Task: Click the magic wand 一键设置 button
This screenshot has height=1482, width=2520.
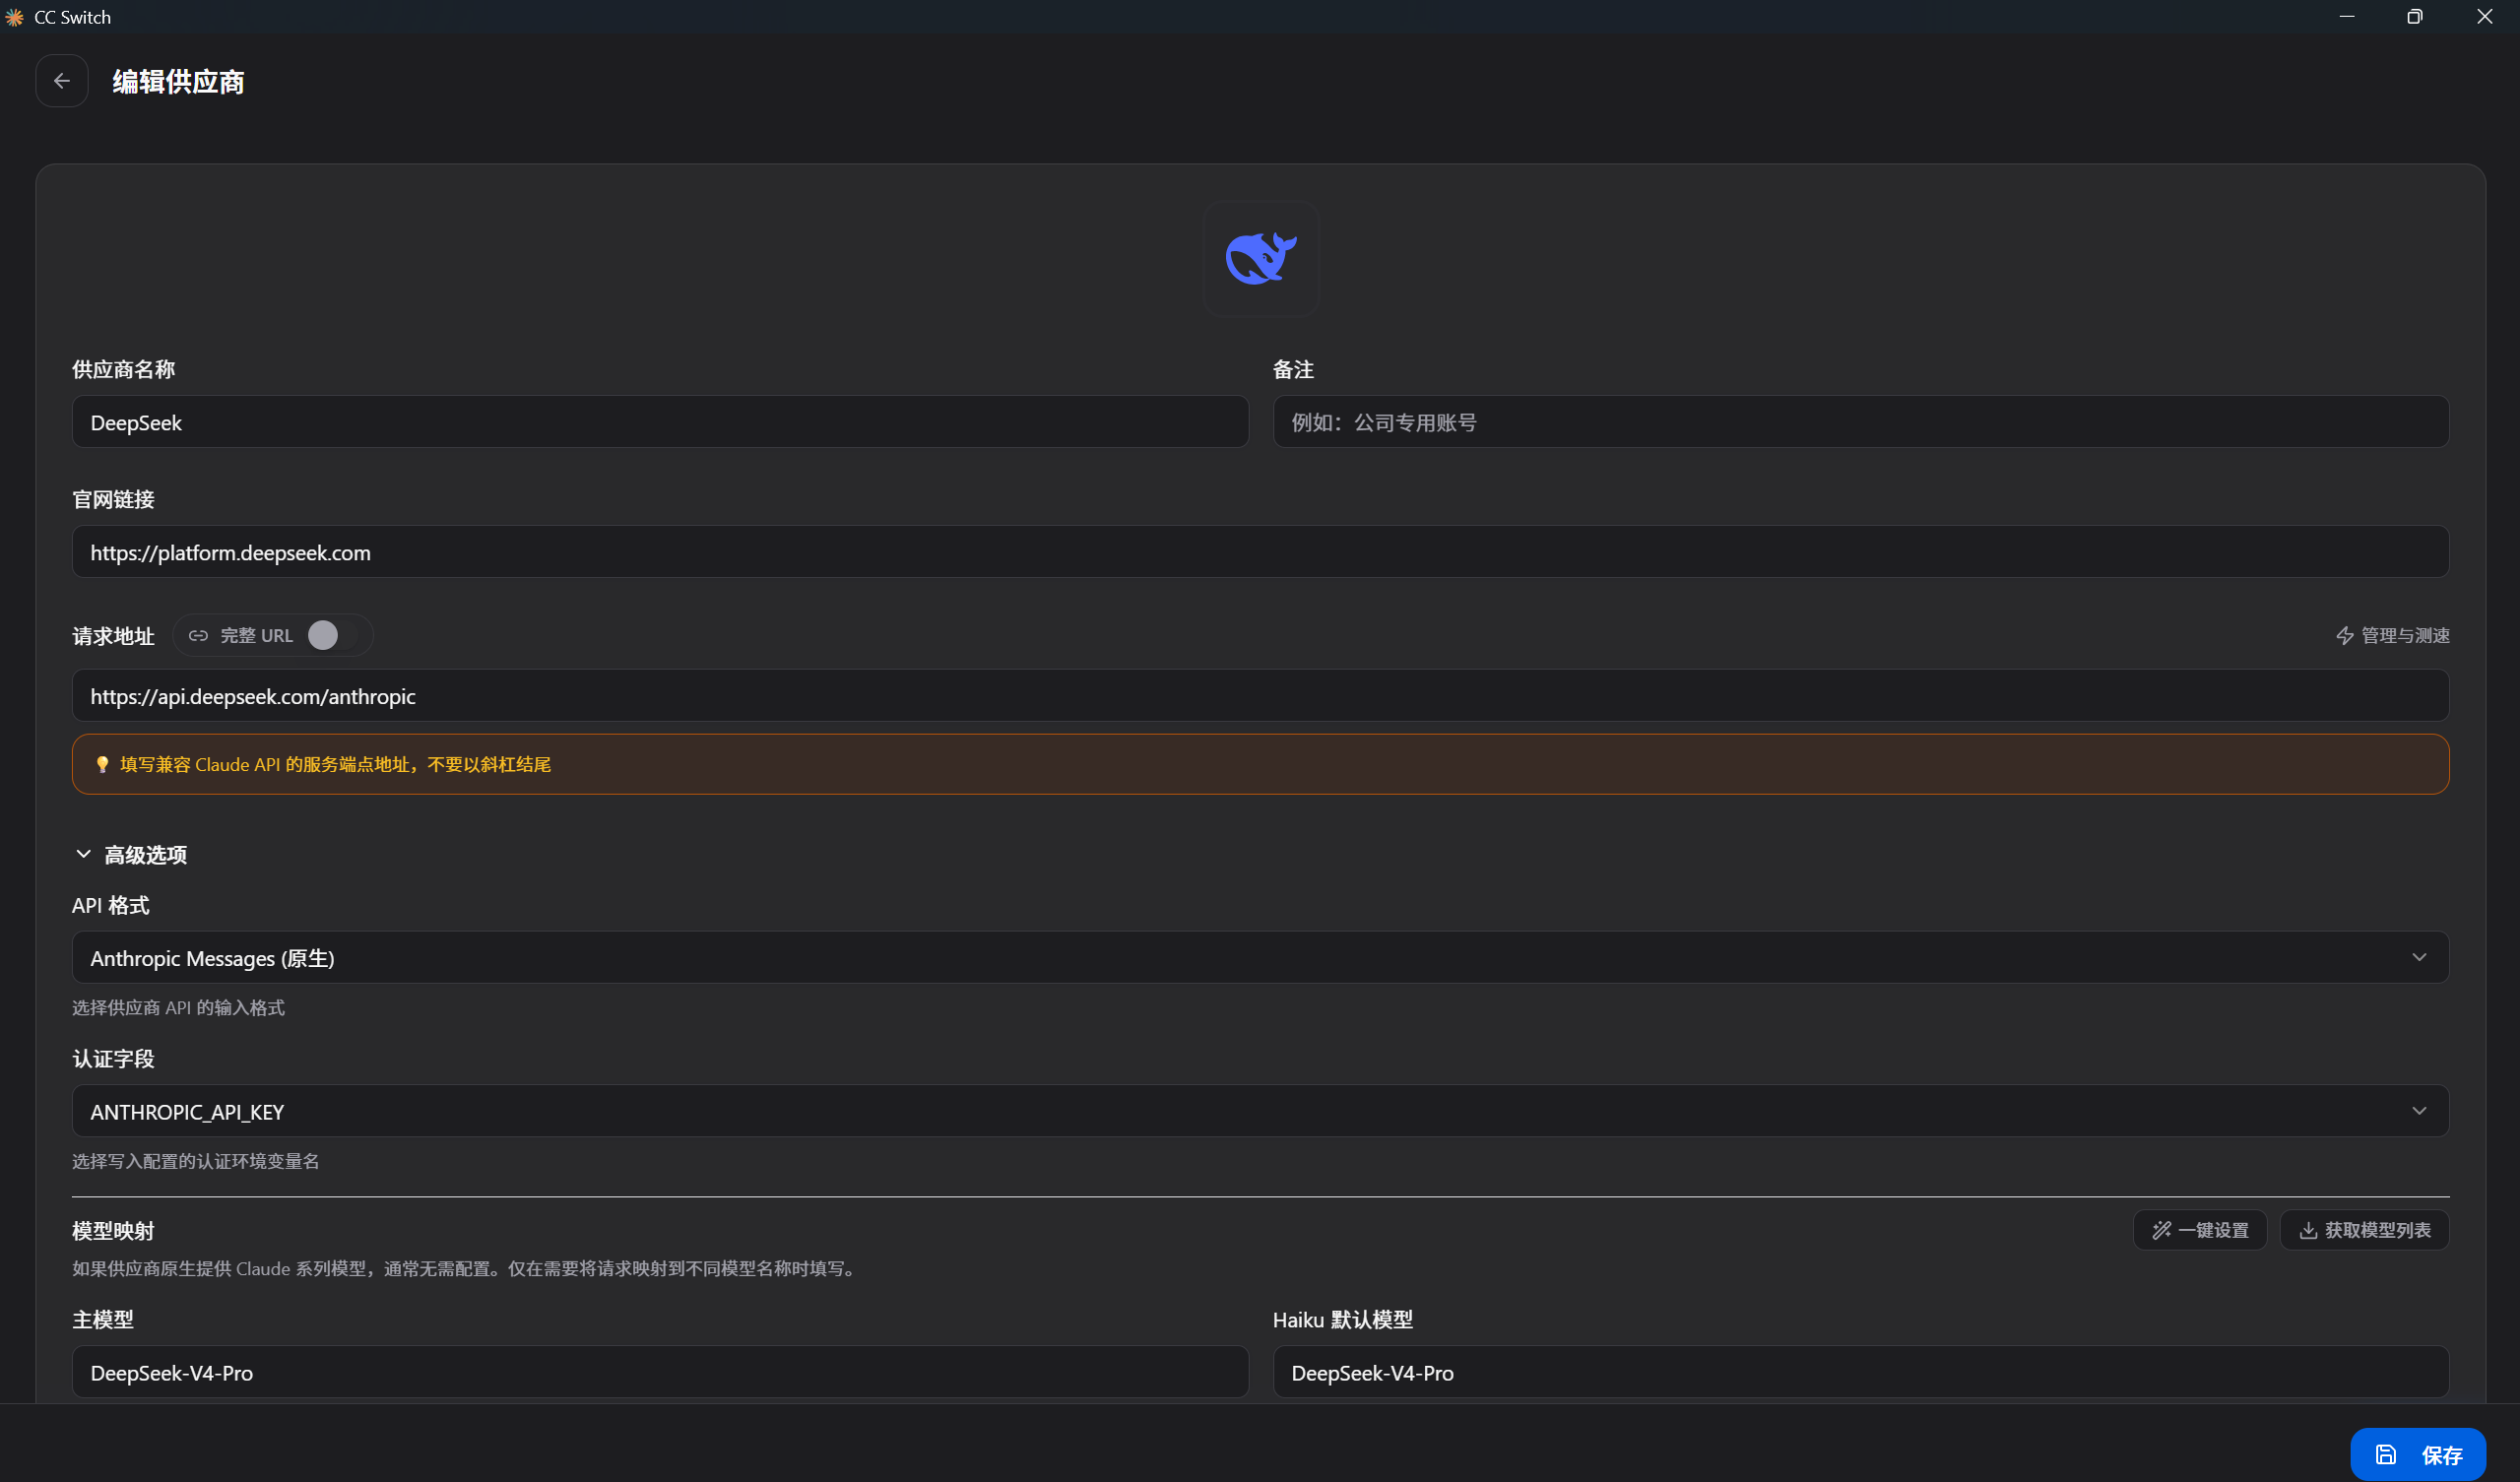Action: (x=2199, y=1230)
